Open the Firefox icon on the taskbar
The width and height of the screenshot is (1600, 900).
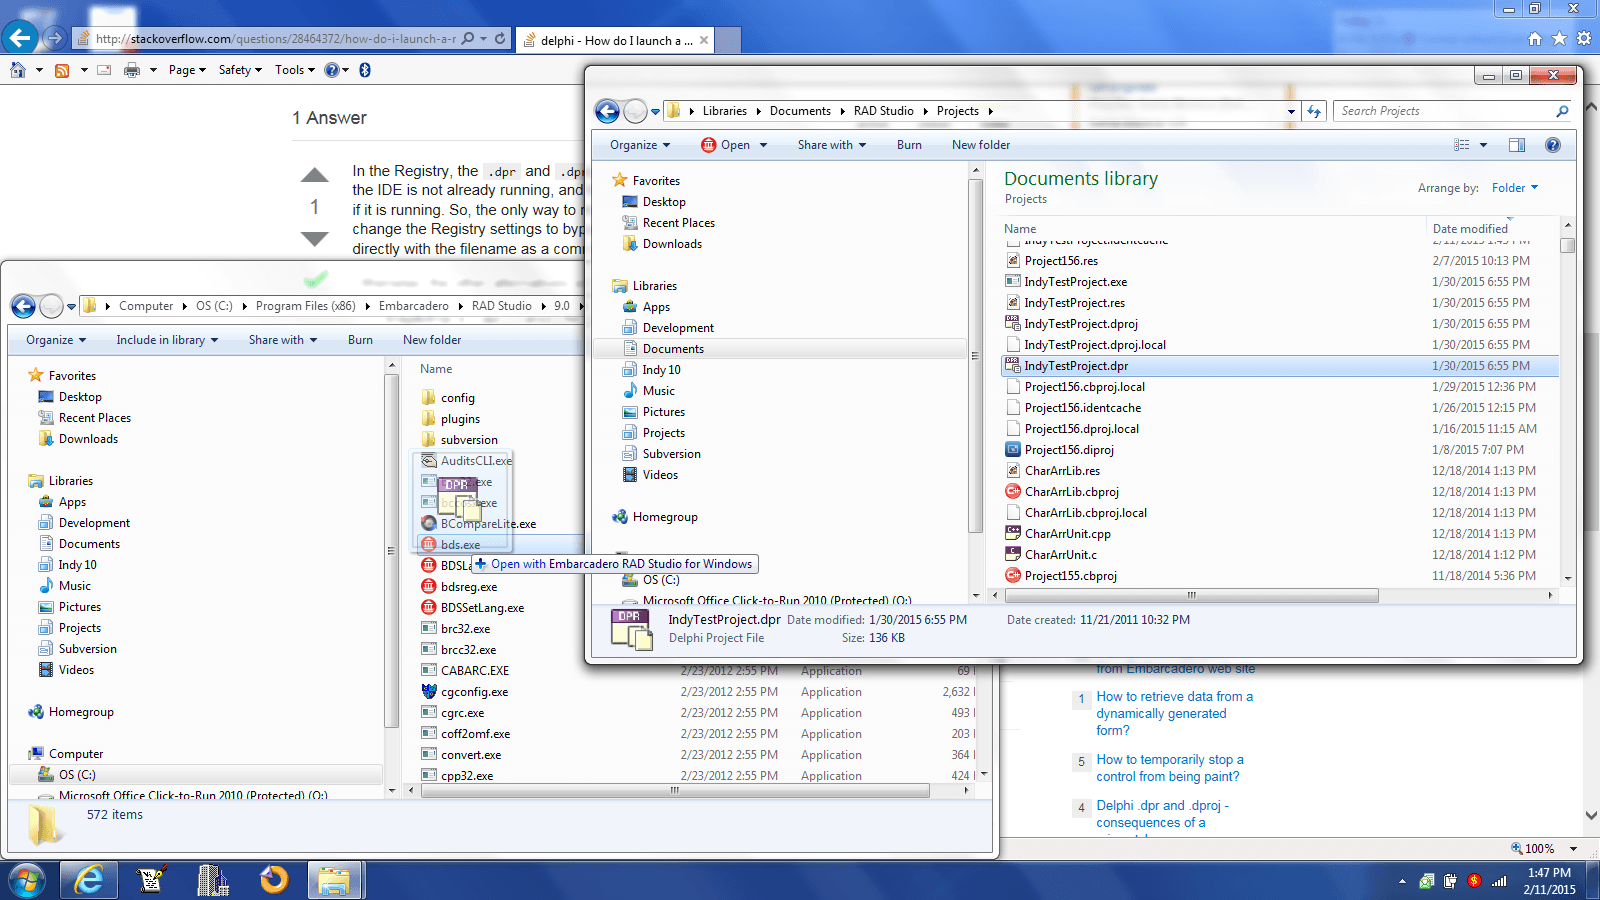tap(273, 881)
